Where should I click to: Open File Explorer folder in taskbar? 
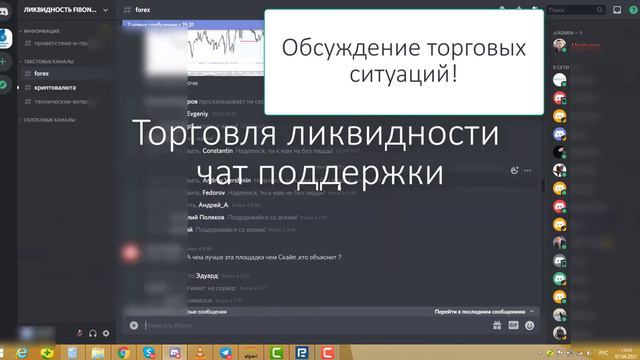(98, 353)
